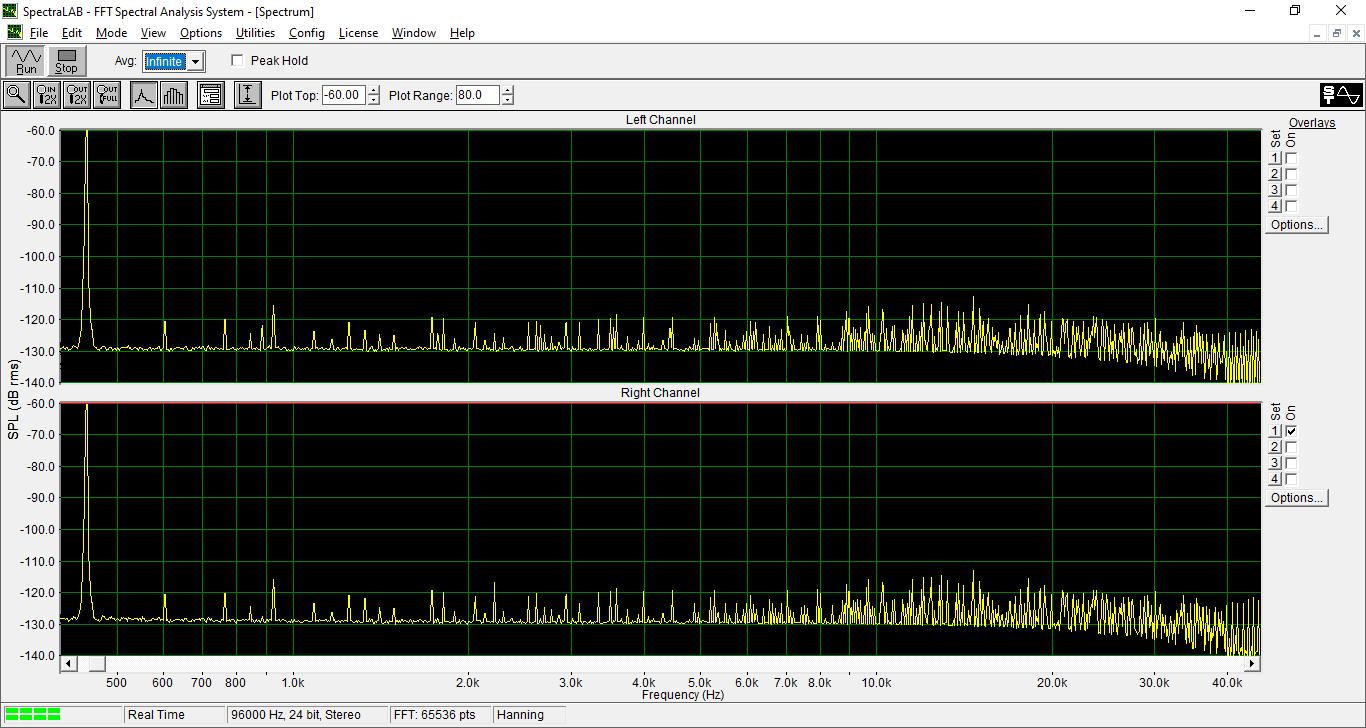The height and width of the screenshot is (728, 1366).
Task: Click the amplitude auto-scale icon
Action: point(247,95)
